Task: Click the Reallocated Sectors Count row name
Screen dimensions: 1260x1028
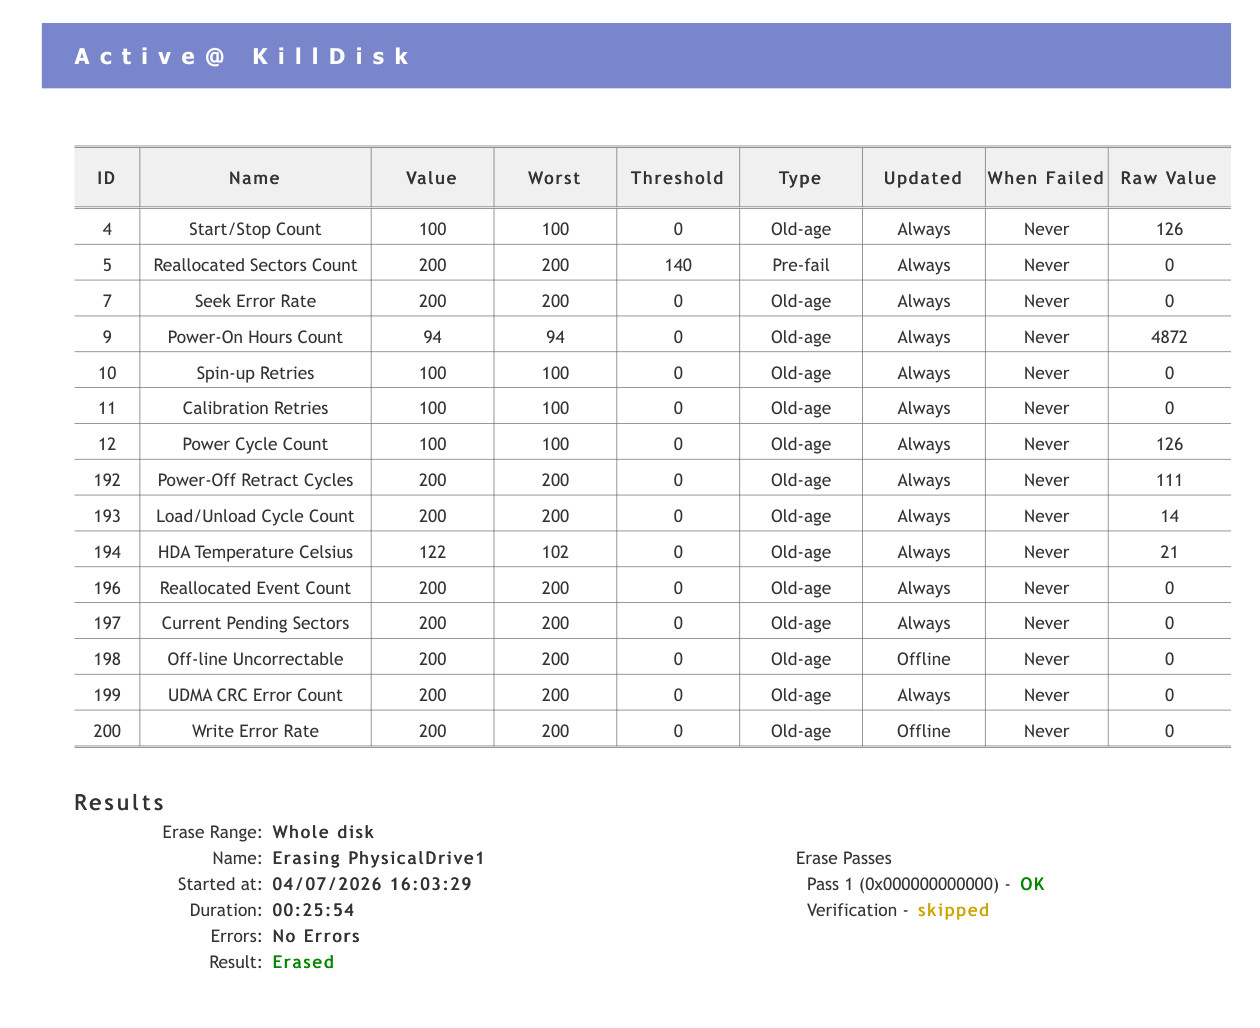Action: click(x=255, y=265)
